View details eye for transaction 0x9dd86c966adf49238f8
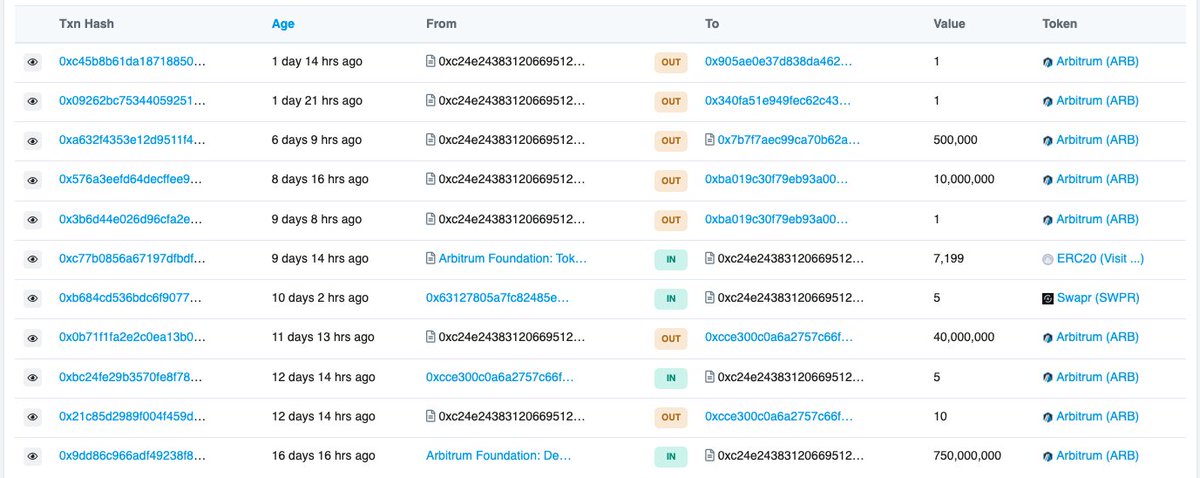The height and width of the screenshot is (478, 1200). tap(32, 456)
